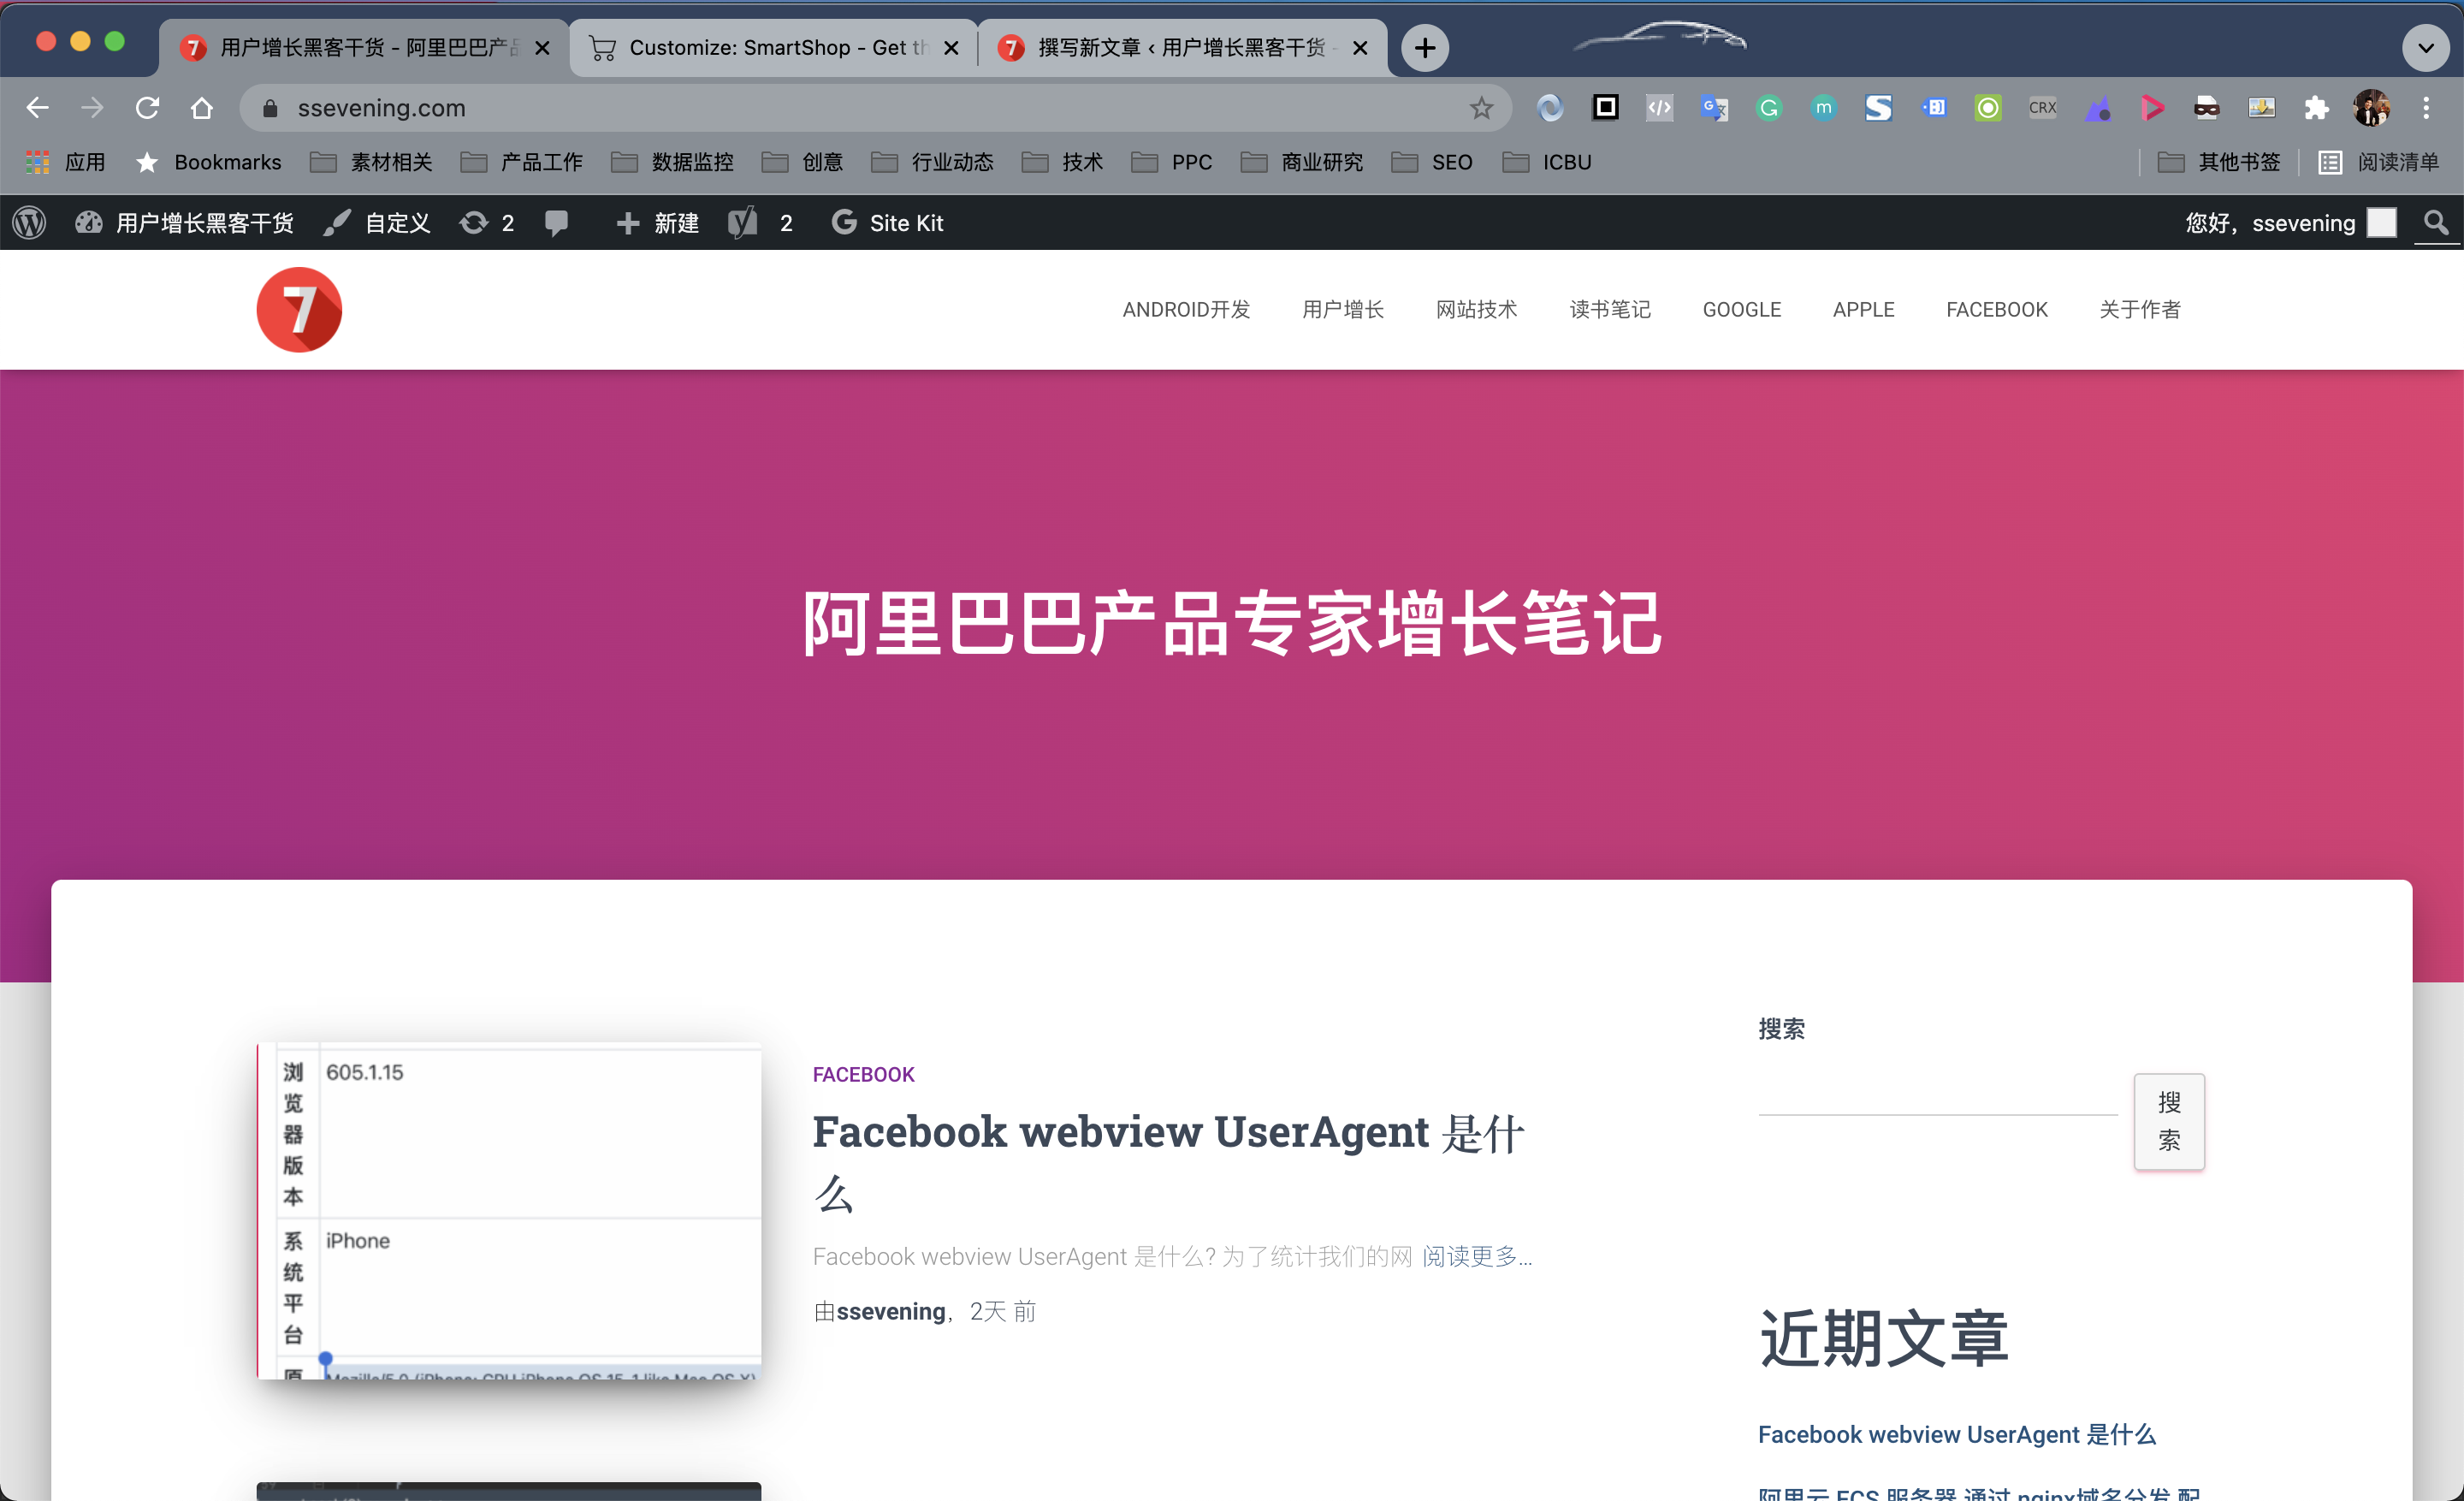The width and height of the screenshot is (2464, 1501).
Task: Click the comments bubble icon in admin bar
Action: click(x=556, y=222)
